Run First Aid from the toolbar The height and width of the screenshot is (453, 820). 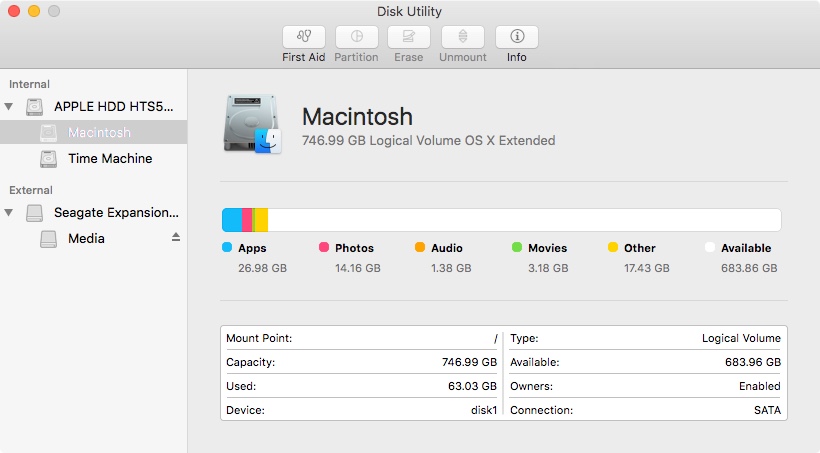pyautogui.click(x=304, y=37)
